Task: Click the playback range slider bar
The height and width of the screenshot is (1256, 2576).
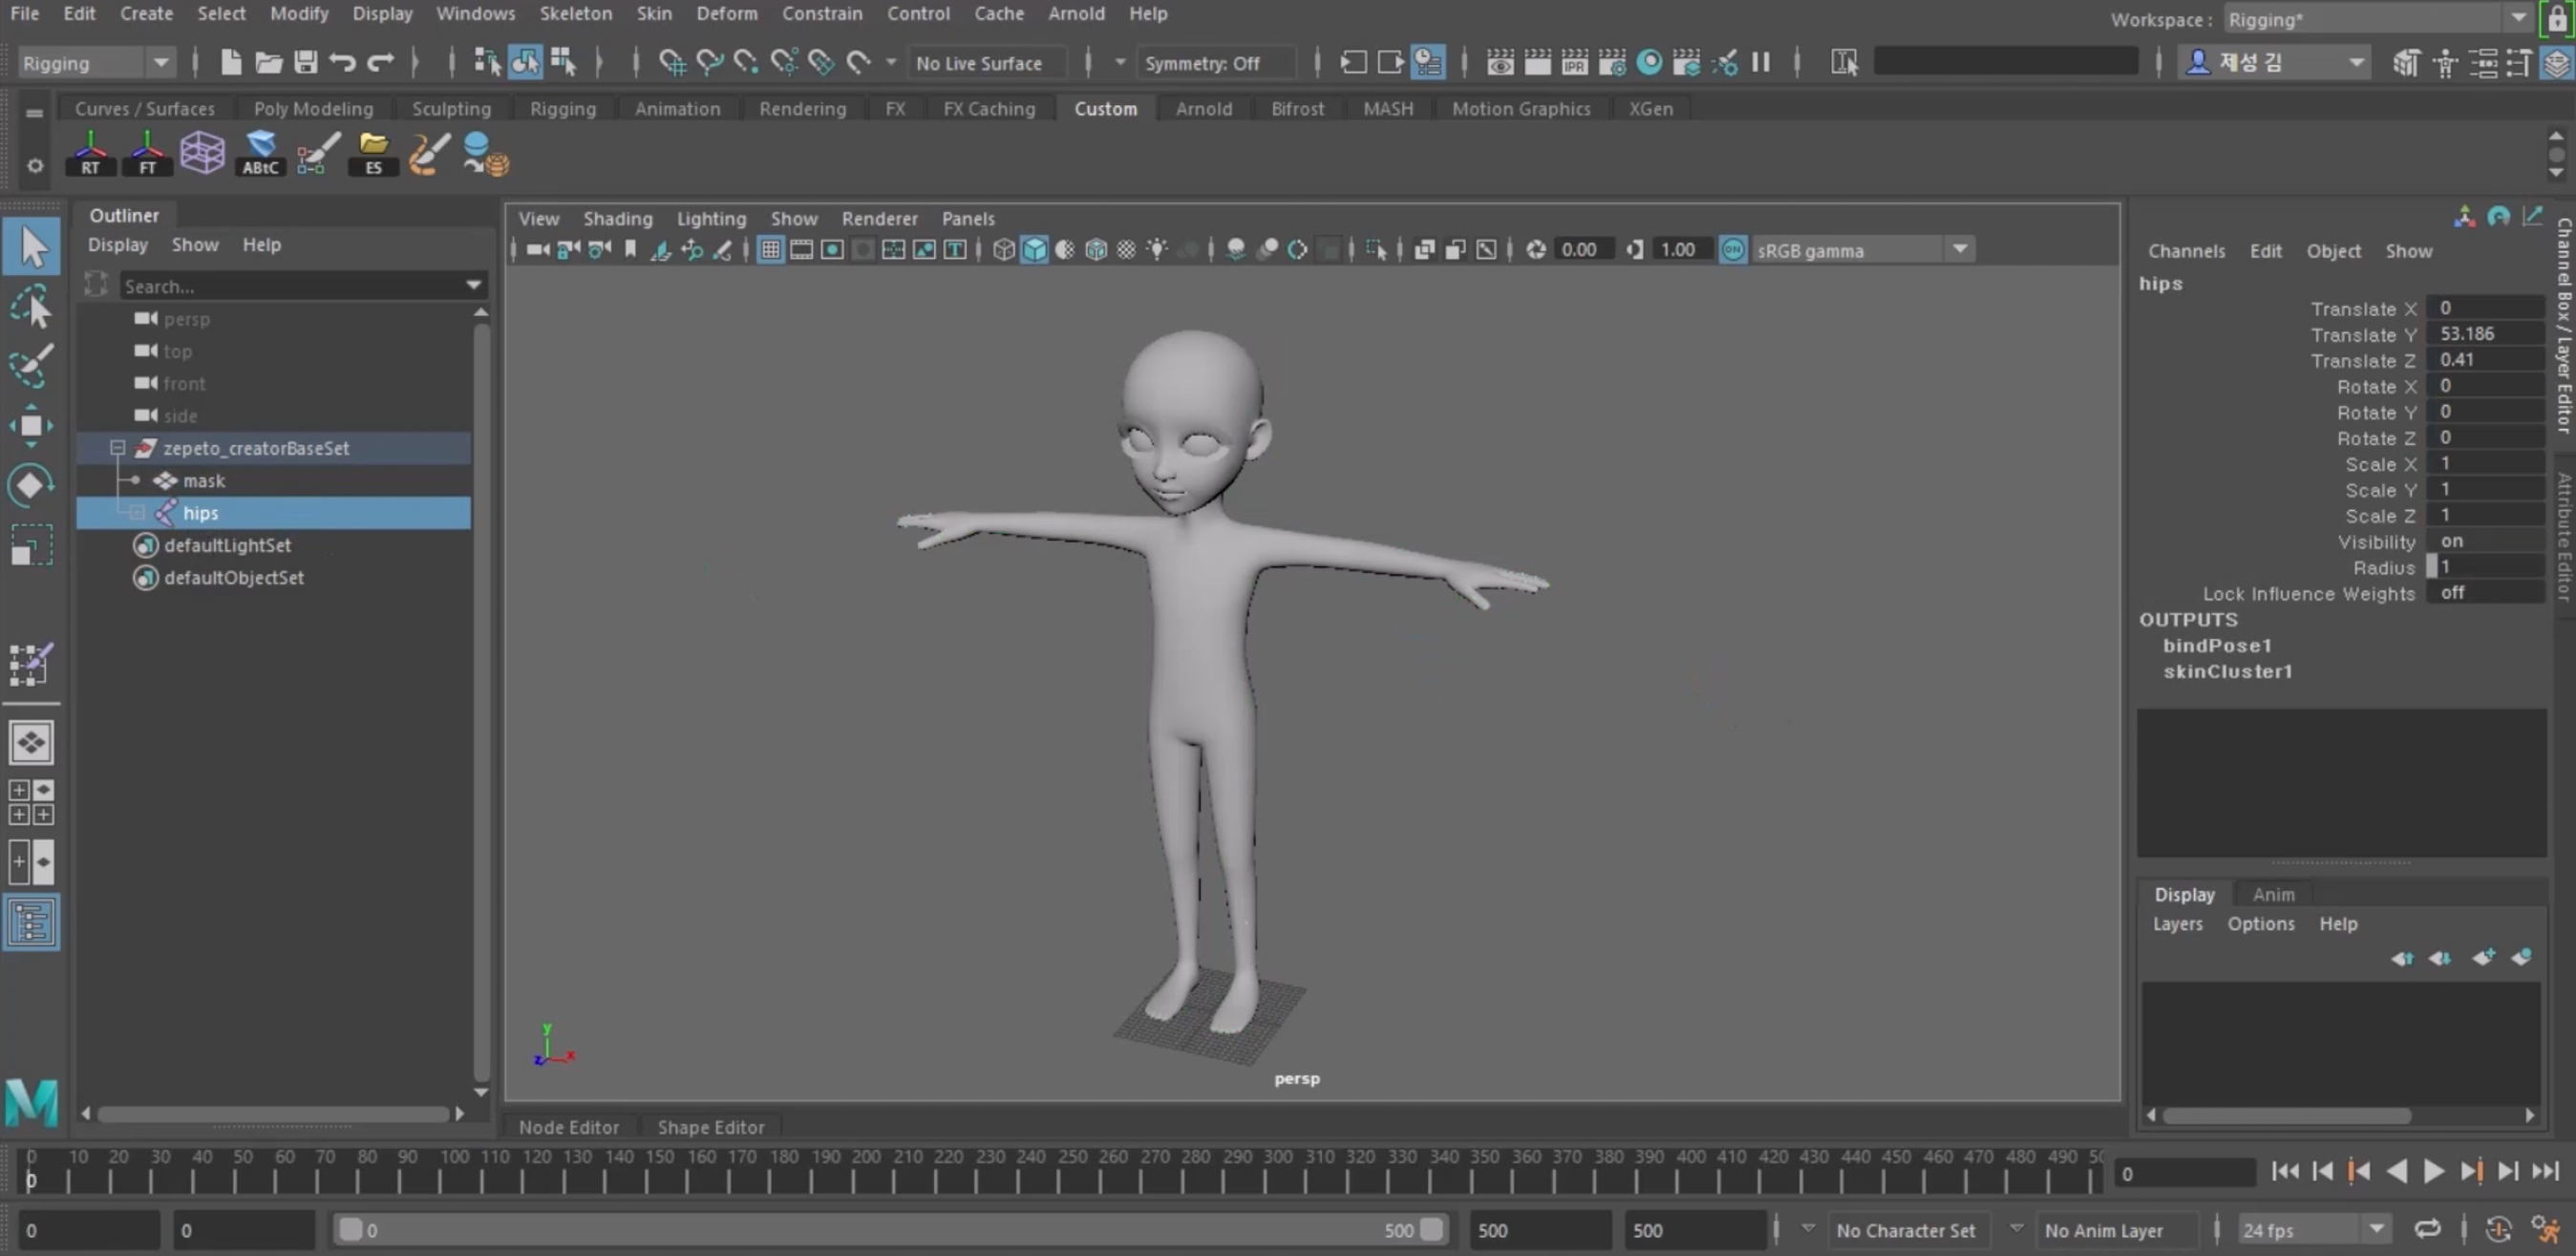Action: (x=890, y=1230)
